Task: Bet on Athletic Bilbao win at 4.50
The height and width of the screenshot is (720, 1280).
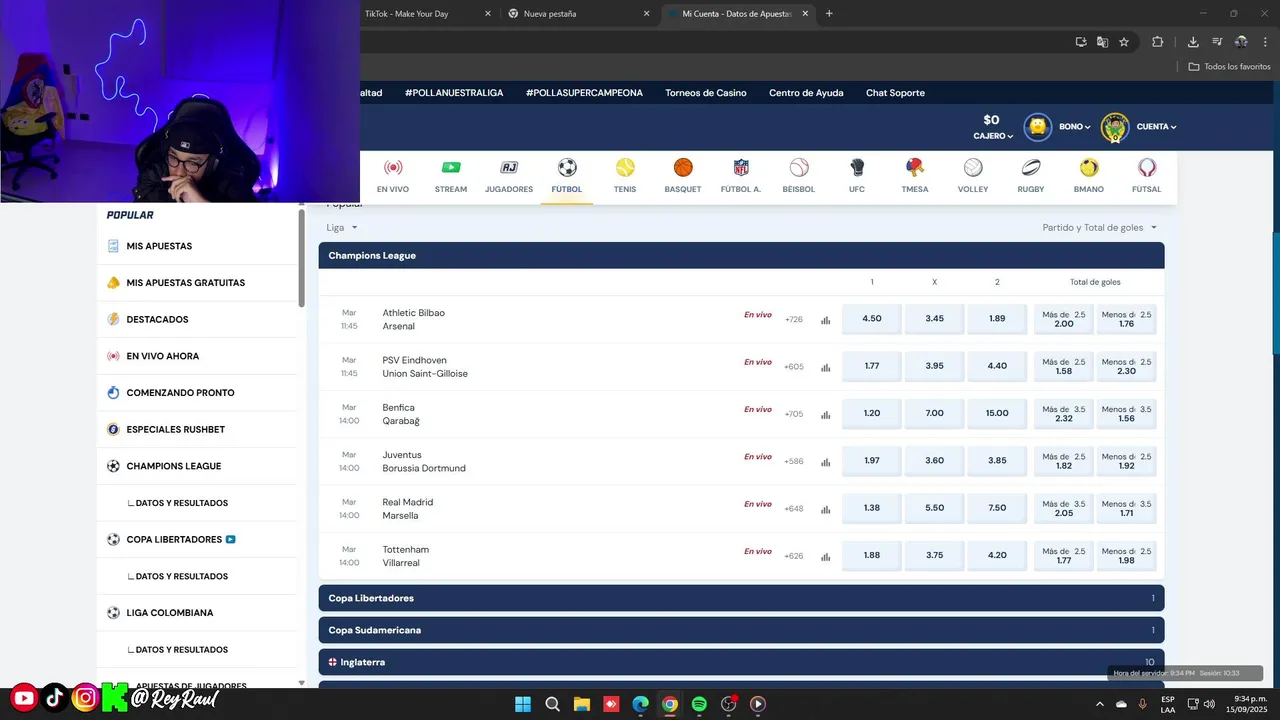Action: point(872,319)
